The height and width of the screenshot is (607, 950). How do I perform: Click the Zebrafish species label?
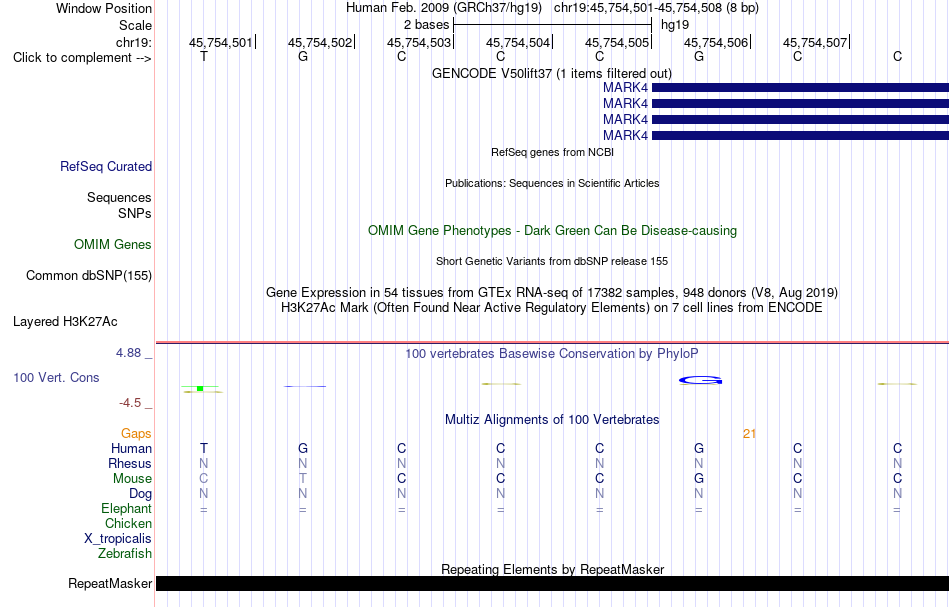[125, 554]
